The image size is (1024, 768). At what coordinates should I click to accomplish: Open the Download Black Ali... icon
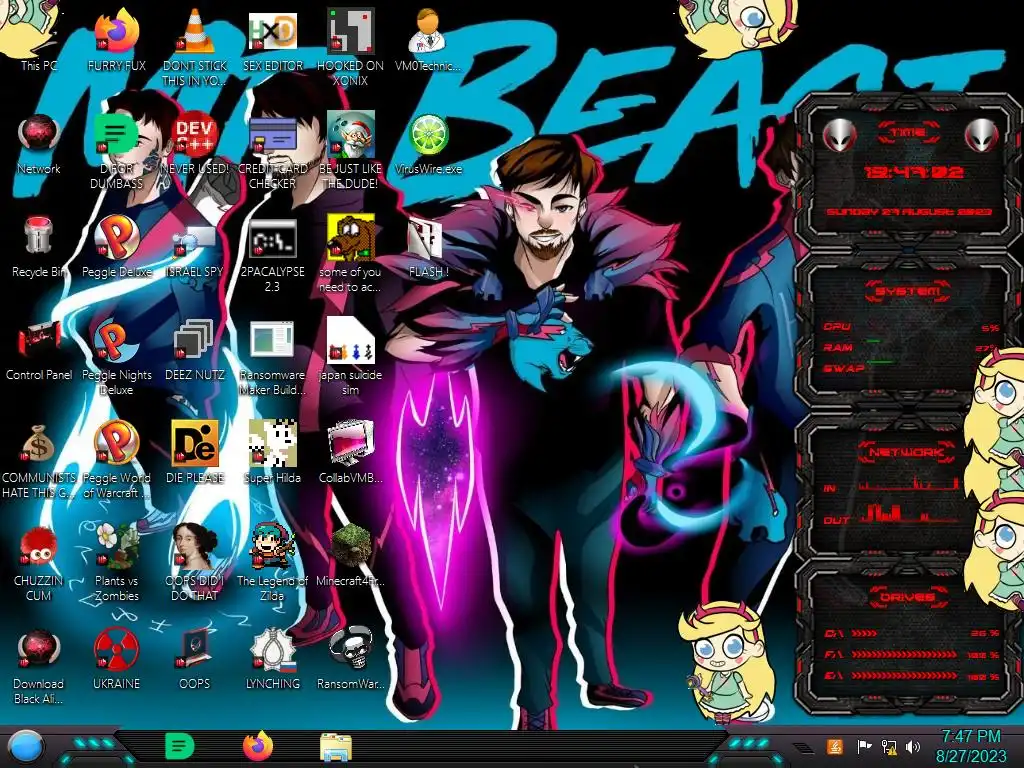tap(39, 665)
